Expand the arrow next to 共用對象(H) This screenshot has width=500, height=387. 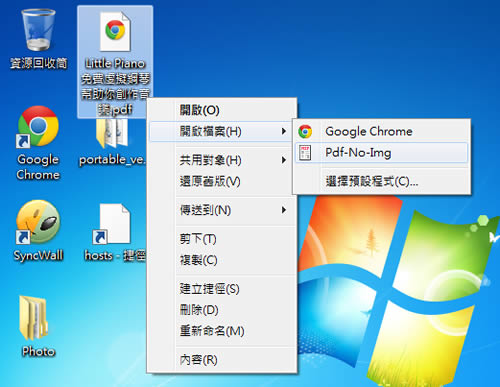pos(284,160)
